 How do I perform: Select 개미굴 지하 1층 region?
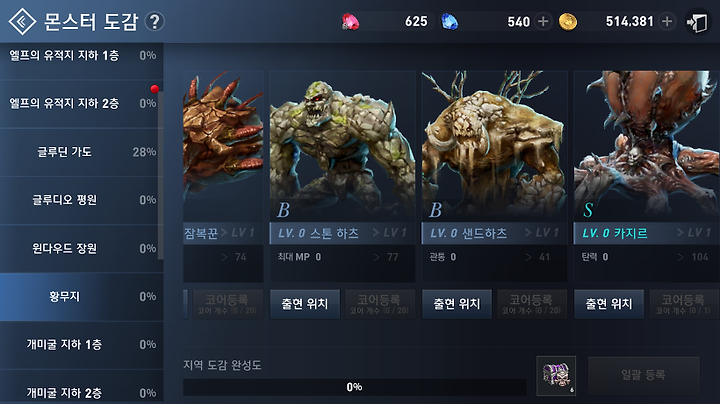(x=82, y=345)
